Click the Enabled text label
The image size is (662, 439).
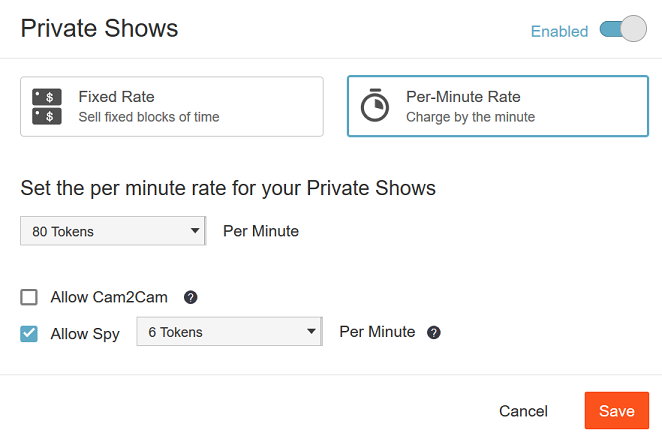click(559, 31)
